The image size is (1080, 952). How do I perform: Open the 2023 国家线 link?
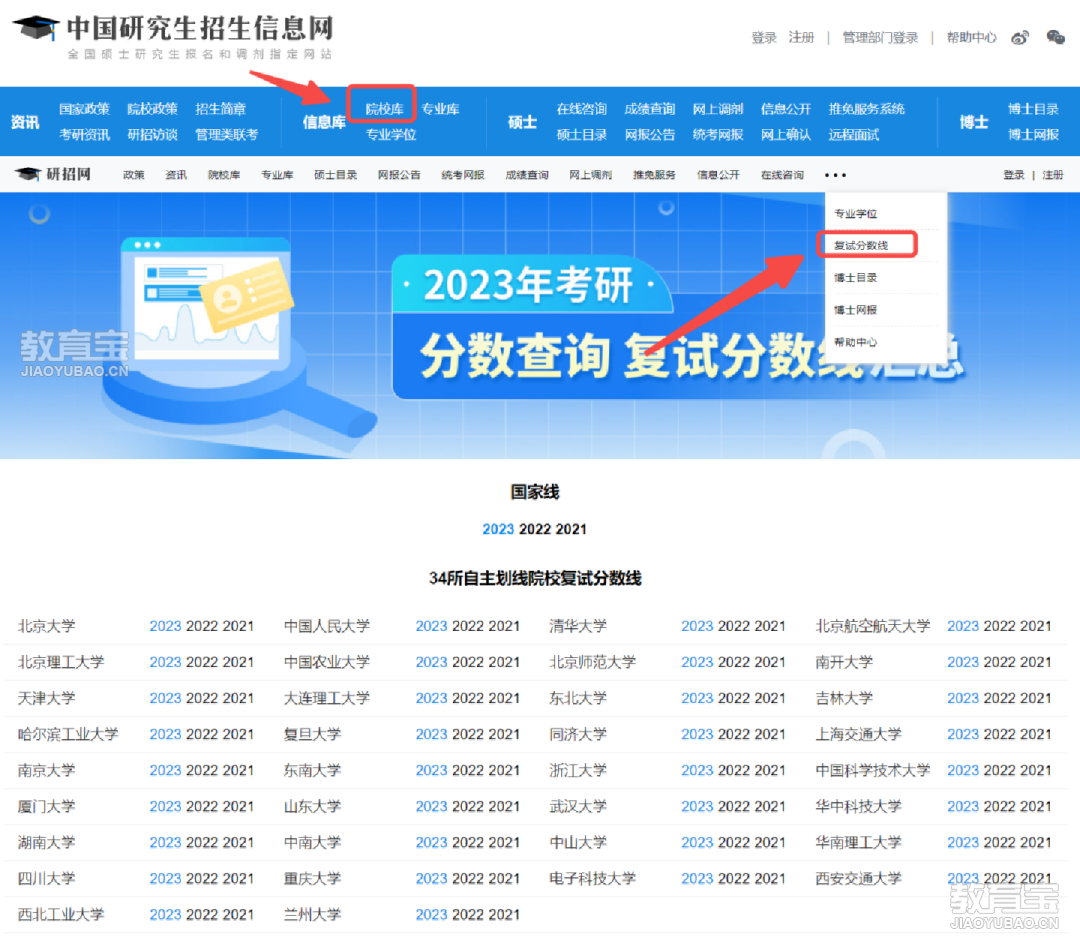[x=498, y=529]
